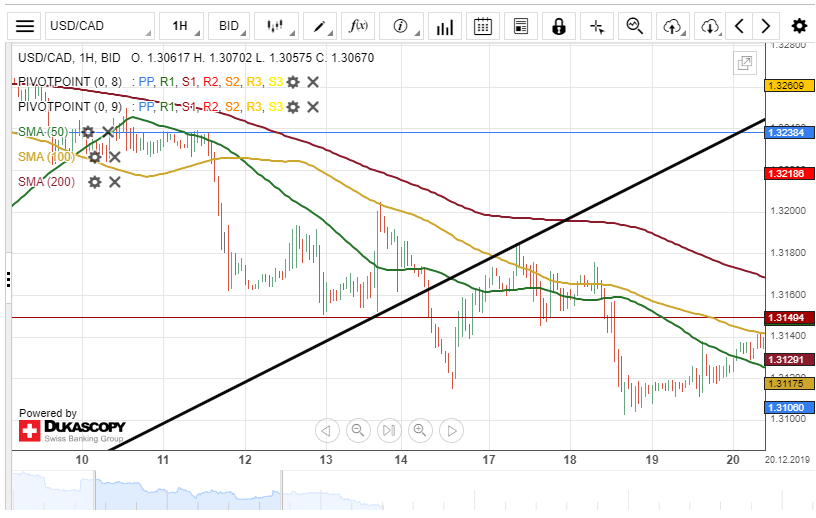This screenshot has height=518, width=816.
Task: Click the cloud upload icon
Action: [x=673, y=26]
